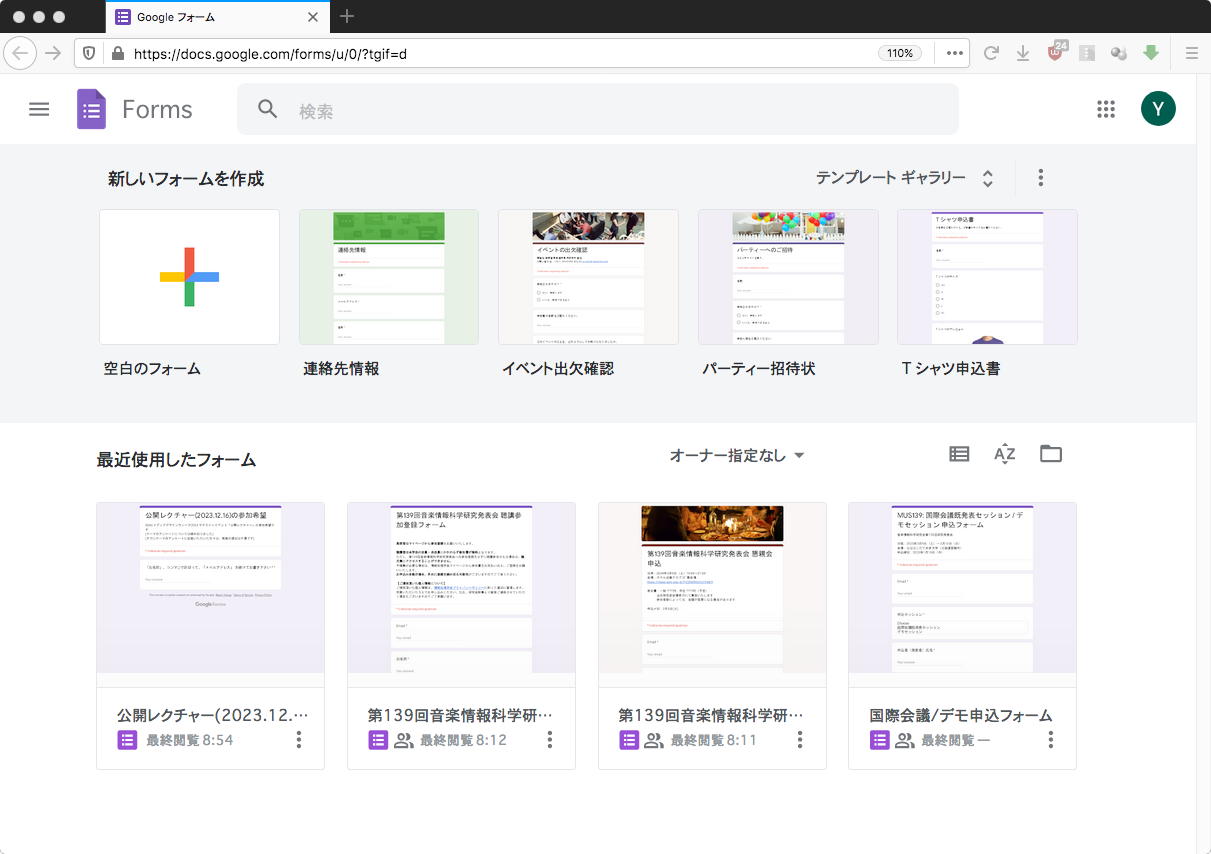
Task: Click the 検索 search field
Action: coord(600,110)
